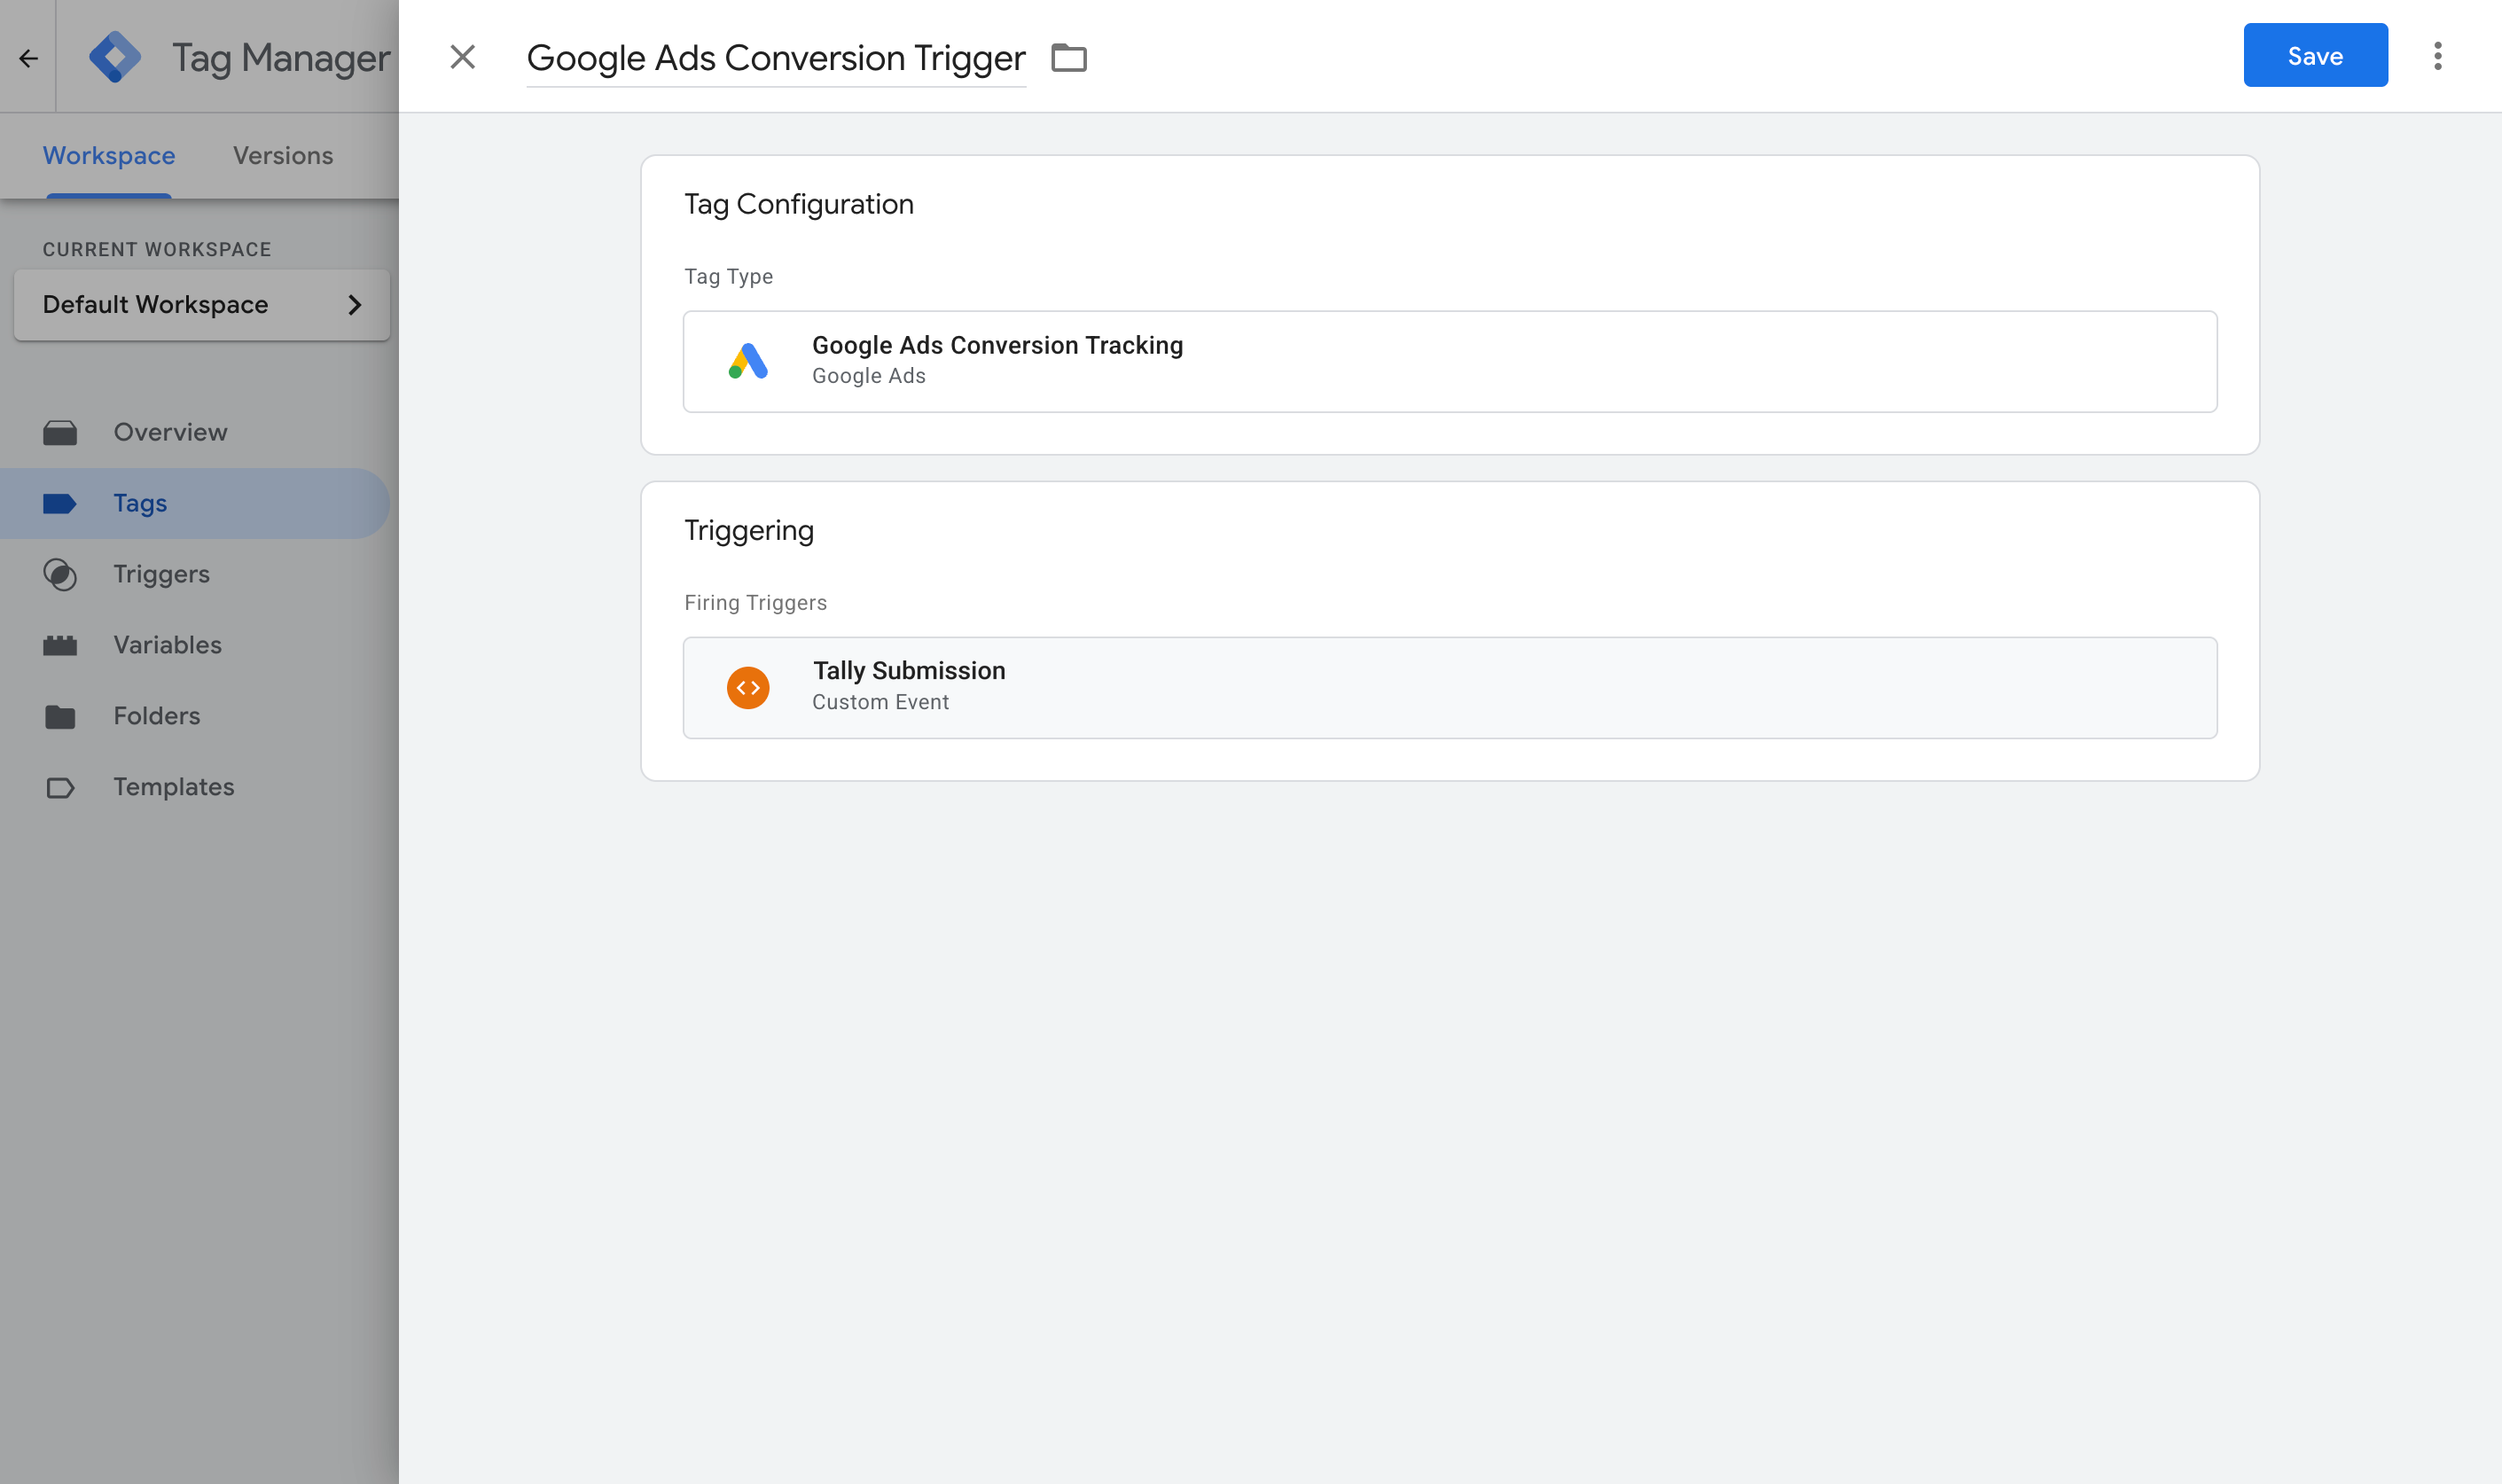This screenshot has height=1484, width=2502.
Task: Click the Firing Triggers label
Action: (x=755, y=603)
